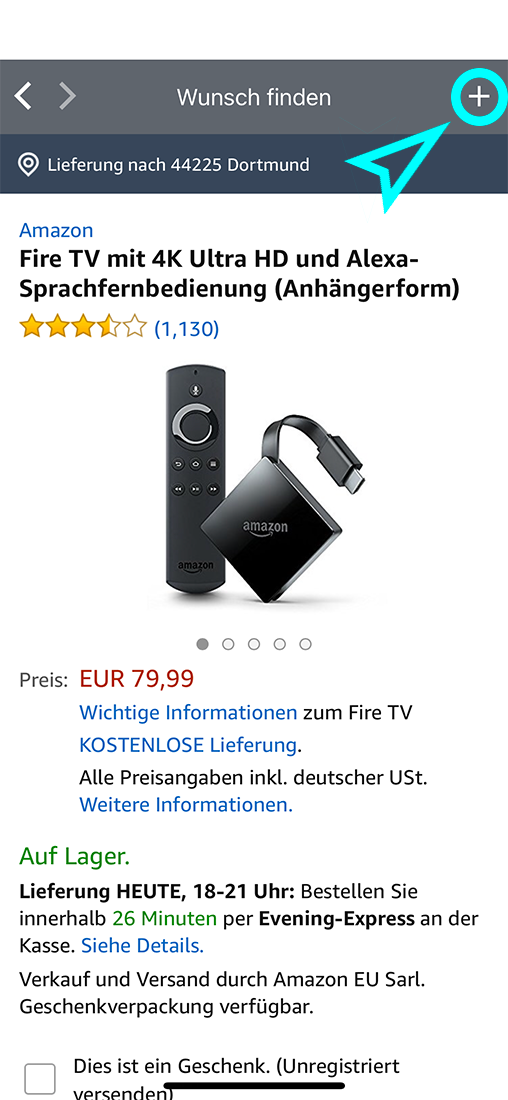Open 'Weitere Informationen' link
This screenshot has height=1100, width=508.
point(186,805)
